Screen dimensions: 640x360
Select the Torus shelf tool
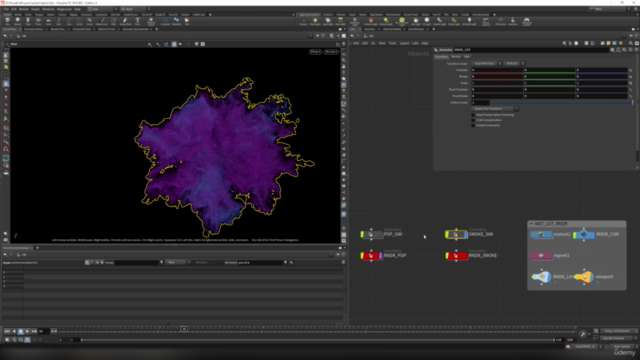pos(38,21)
